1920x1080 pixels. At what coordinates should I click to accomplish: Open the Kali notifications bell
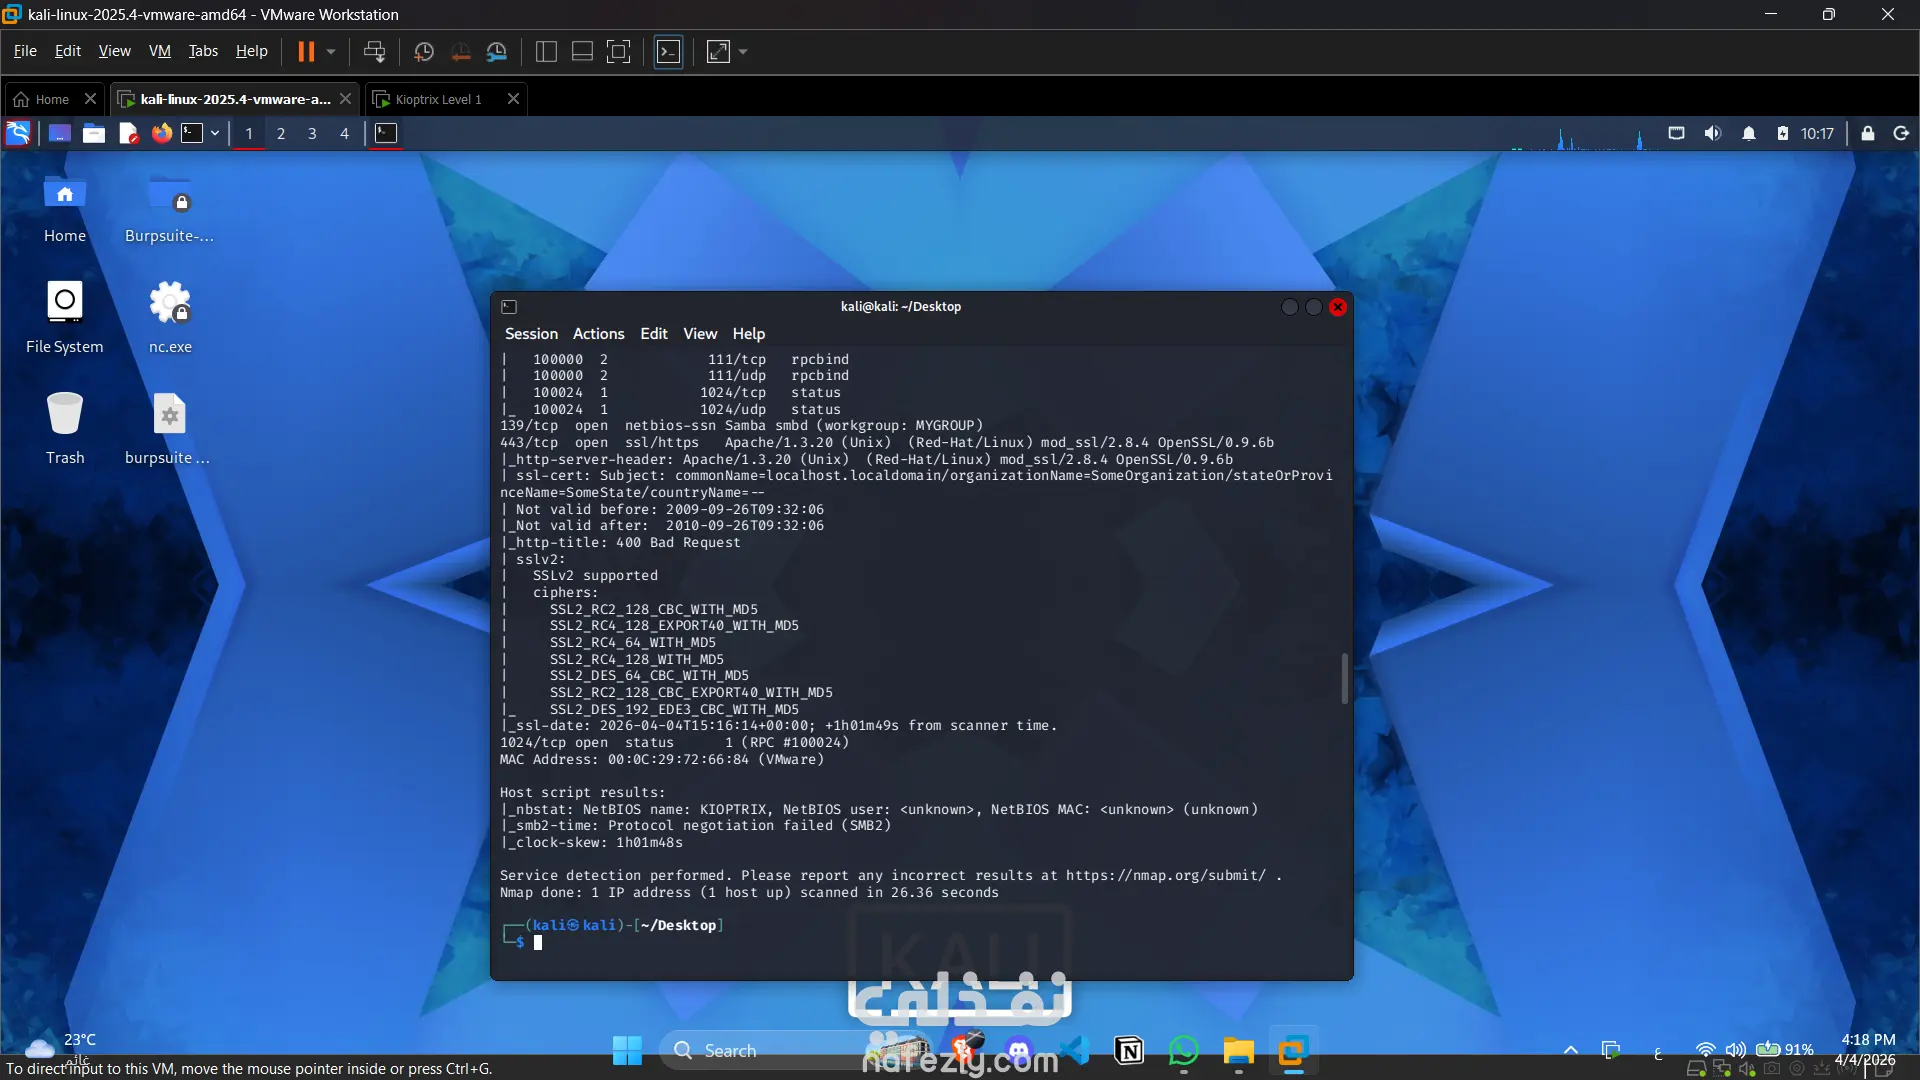(x=1749, y=133)
